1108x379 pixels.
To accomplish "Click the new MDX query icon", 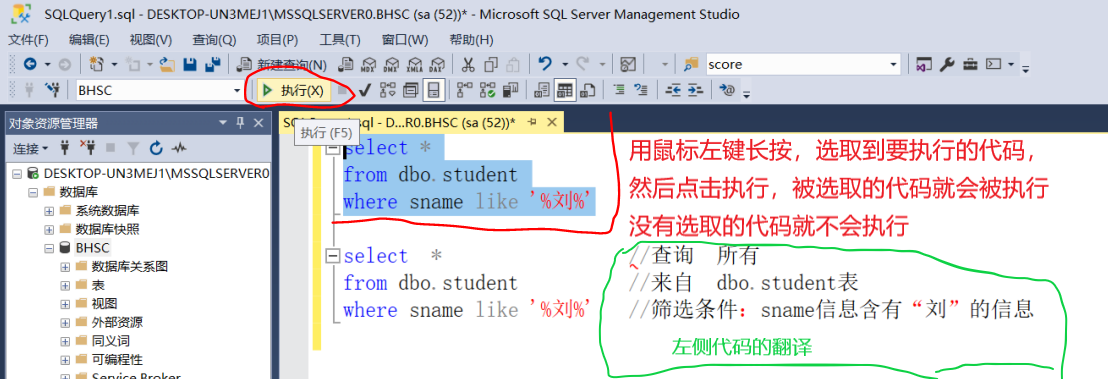I will tap(368, 64).
